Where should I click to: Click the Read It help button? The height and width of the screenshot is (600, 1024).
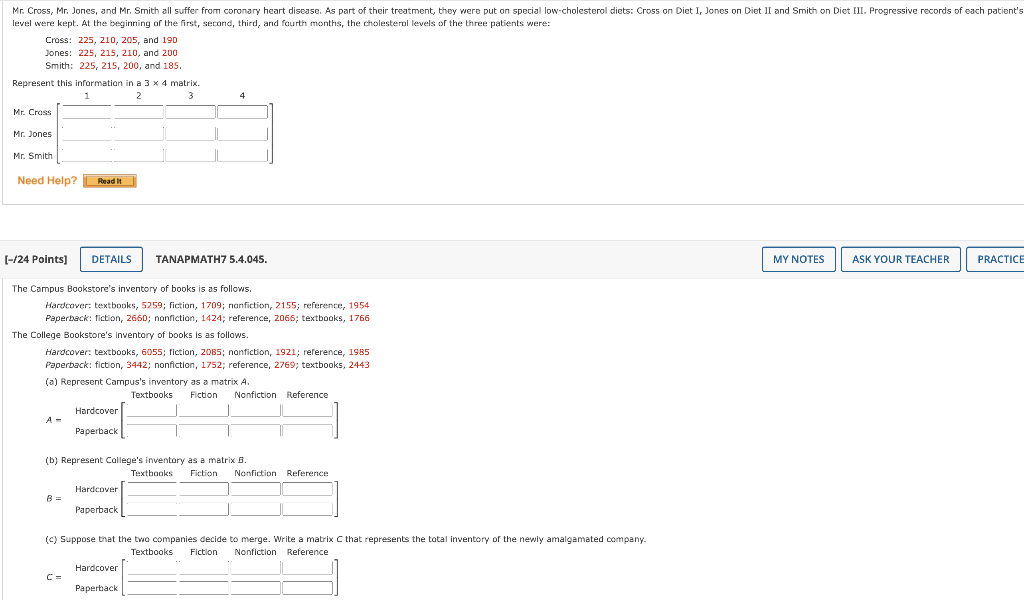[x=110, y=181]
